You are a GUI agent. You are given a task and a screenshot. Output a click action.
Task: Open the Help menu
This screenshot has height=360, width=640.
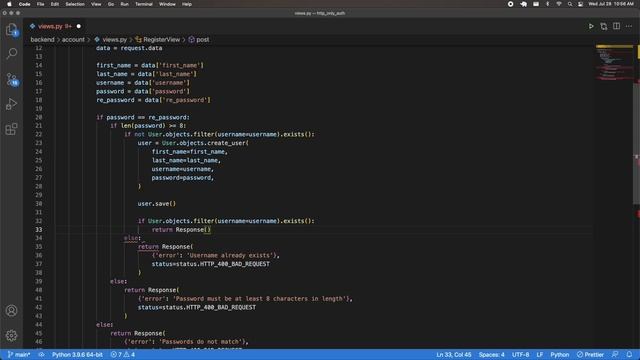point(187,4)
